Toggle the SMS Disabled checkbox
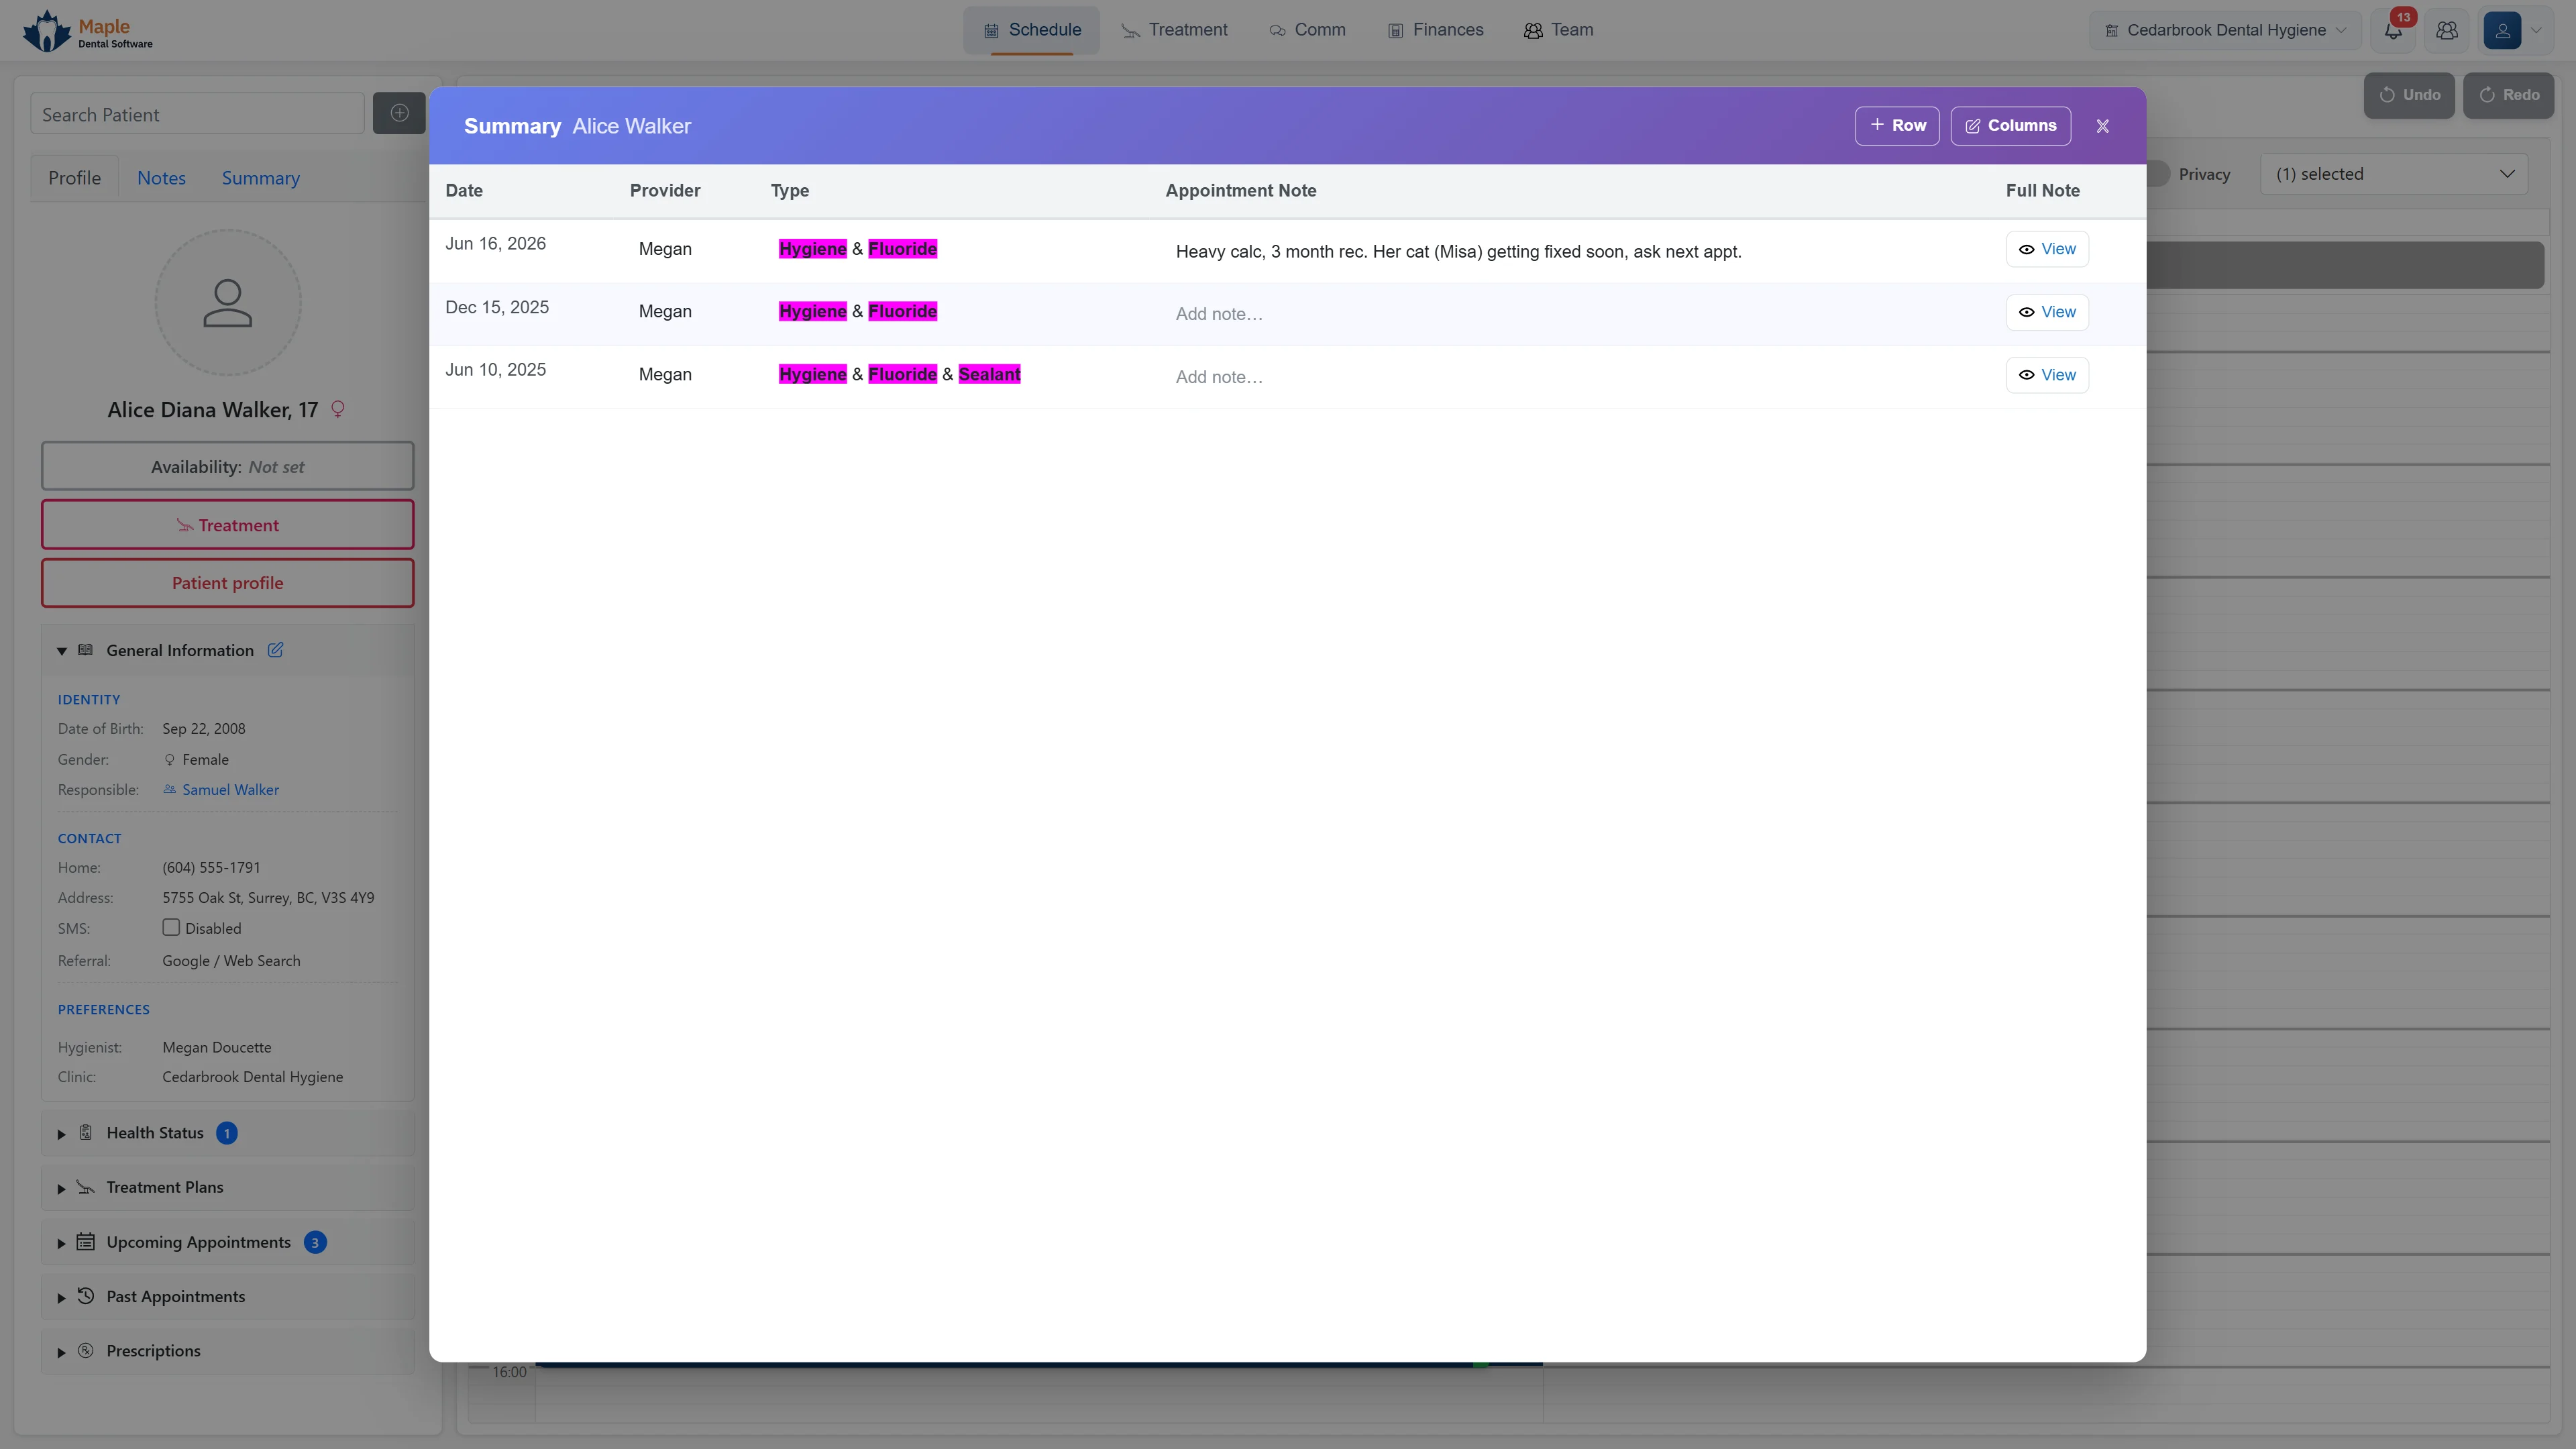Viewport: 2576px width, 1449px height. 171,927
